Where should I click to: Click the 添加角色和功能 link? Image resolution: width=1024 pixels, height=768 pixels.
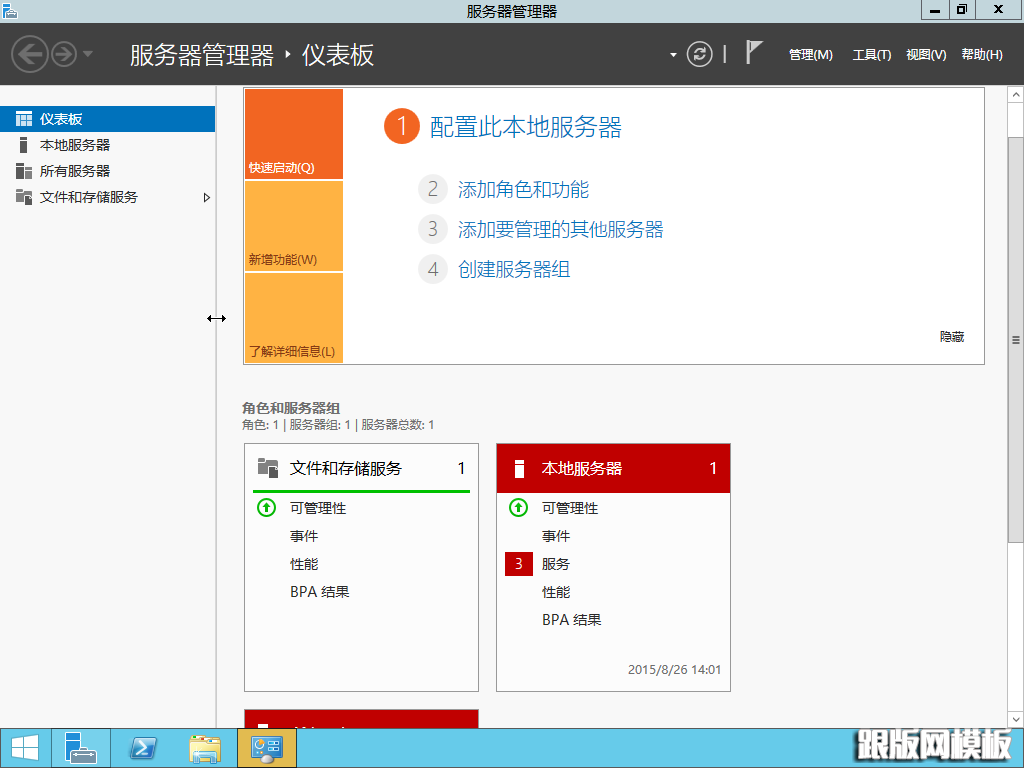coord(523,189)
